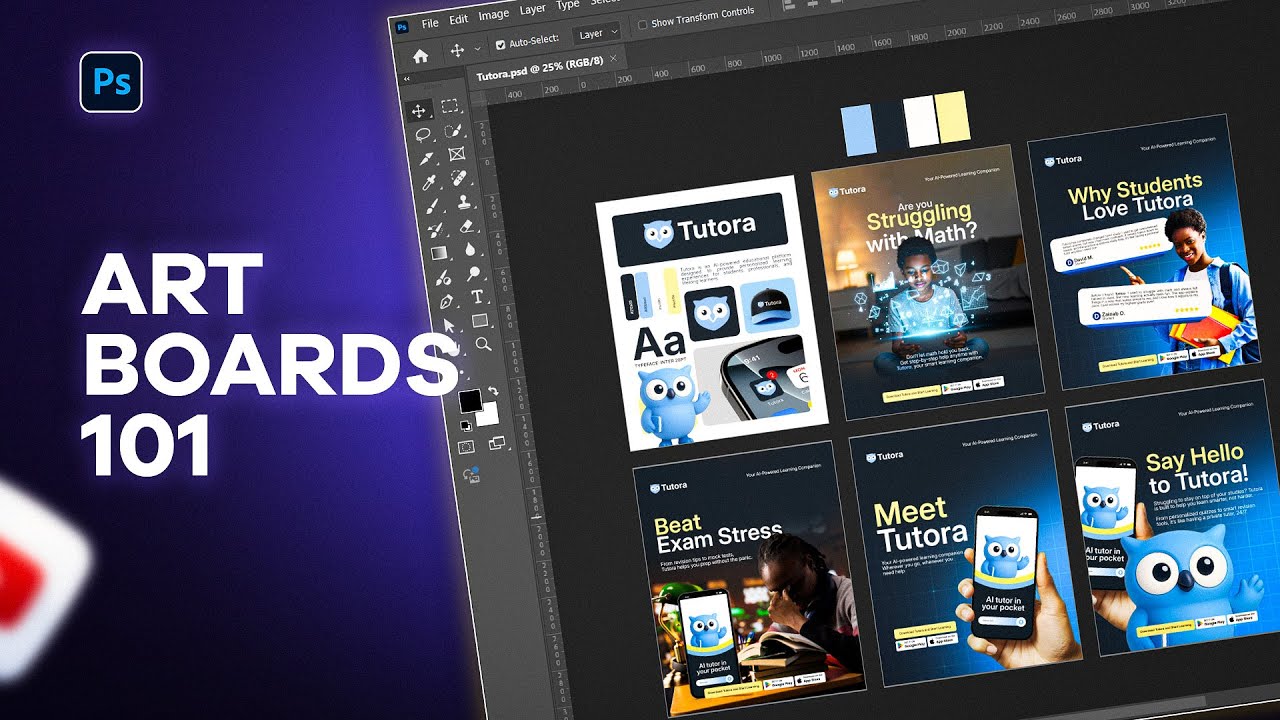The height and width of the screenshot is (720, 1280).
Task: Change screen mode icon
Action: (x=497, y=442)
